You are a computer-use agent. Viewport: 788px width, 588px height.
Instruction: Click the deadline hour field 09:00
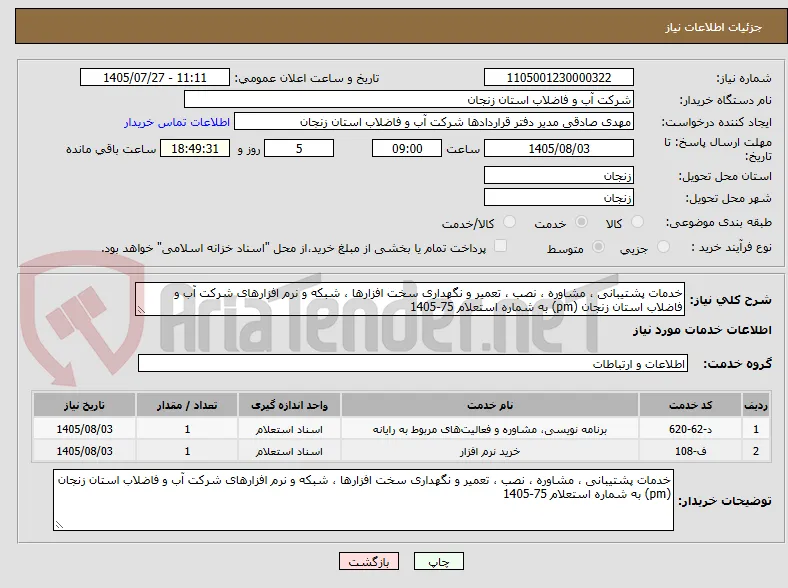407,148
